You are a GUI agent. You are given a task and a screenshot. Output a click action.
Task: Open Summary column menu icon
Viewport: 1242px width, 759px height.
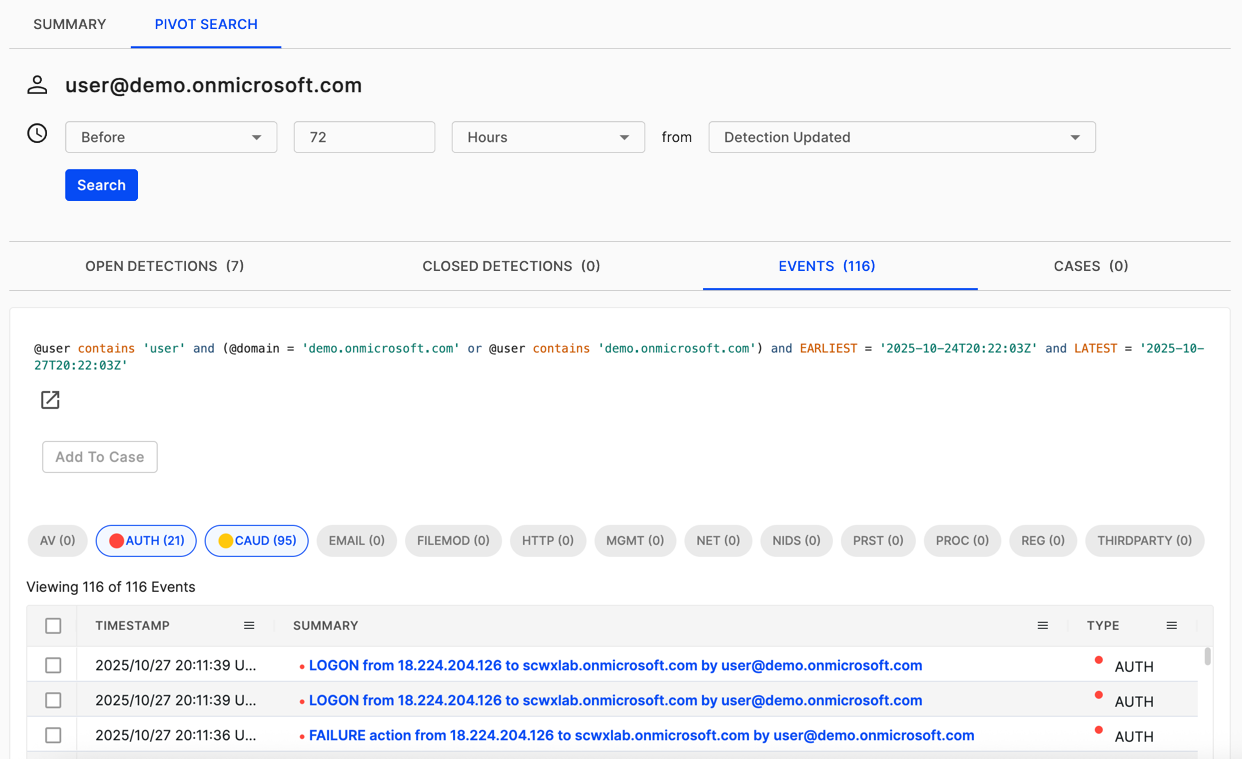pos(1043,626)
